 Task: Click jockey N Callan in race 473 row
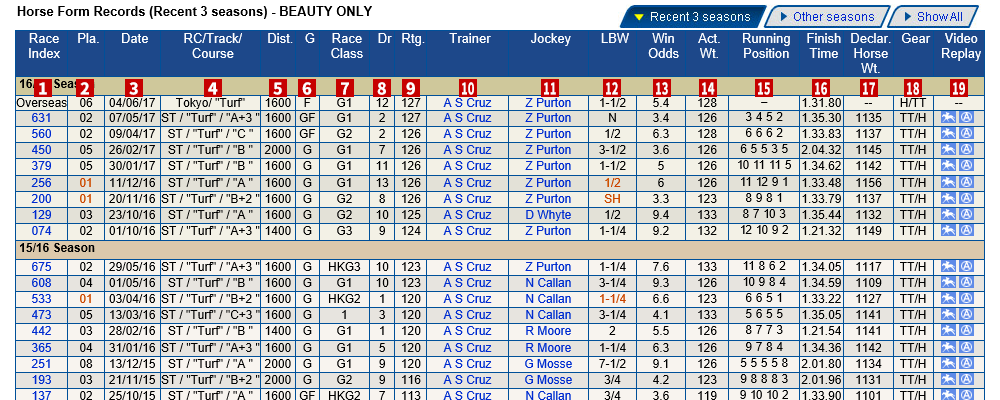coord(548,315)
